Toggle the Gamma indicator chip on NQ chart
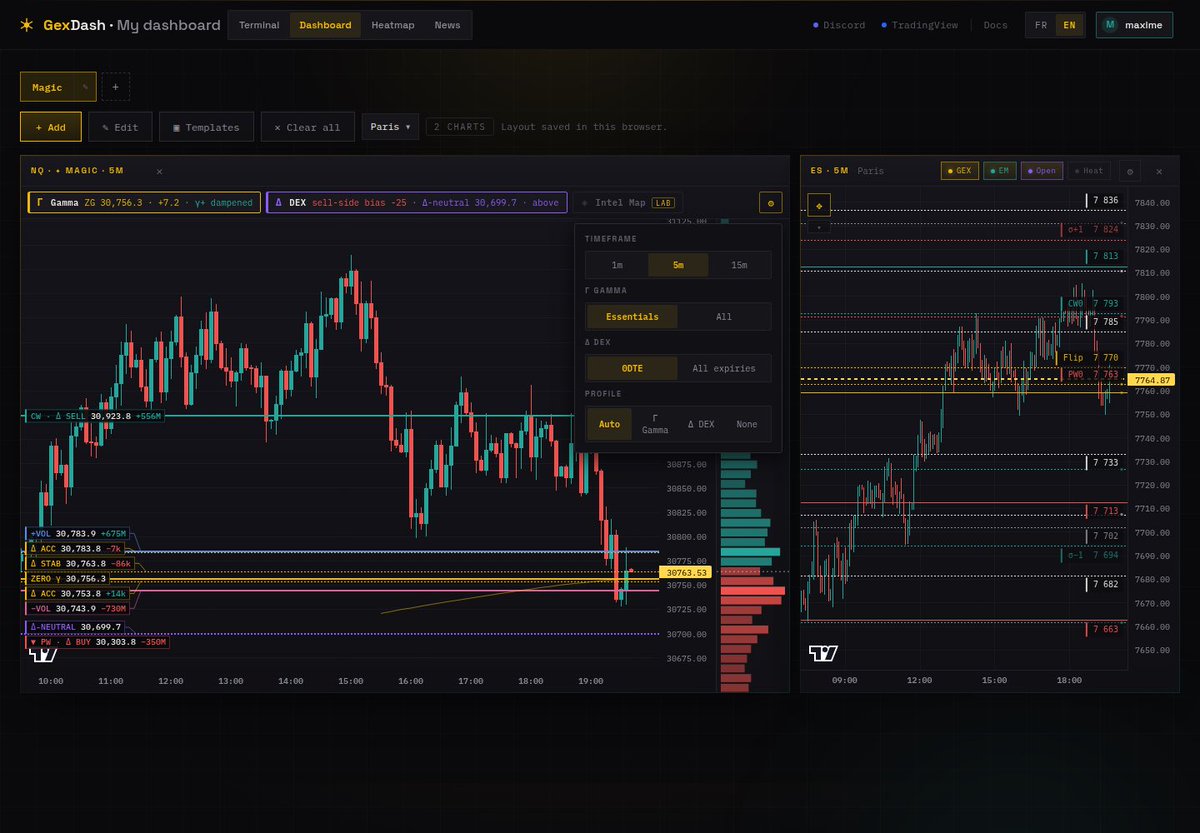This screenshot has width=1200, height=833. (144, 203)
